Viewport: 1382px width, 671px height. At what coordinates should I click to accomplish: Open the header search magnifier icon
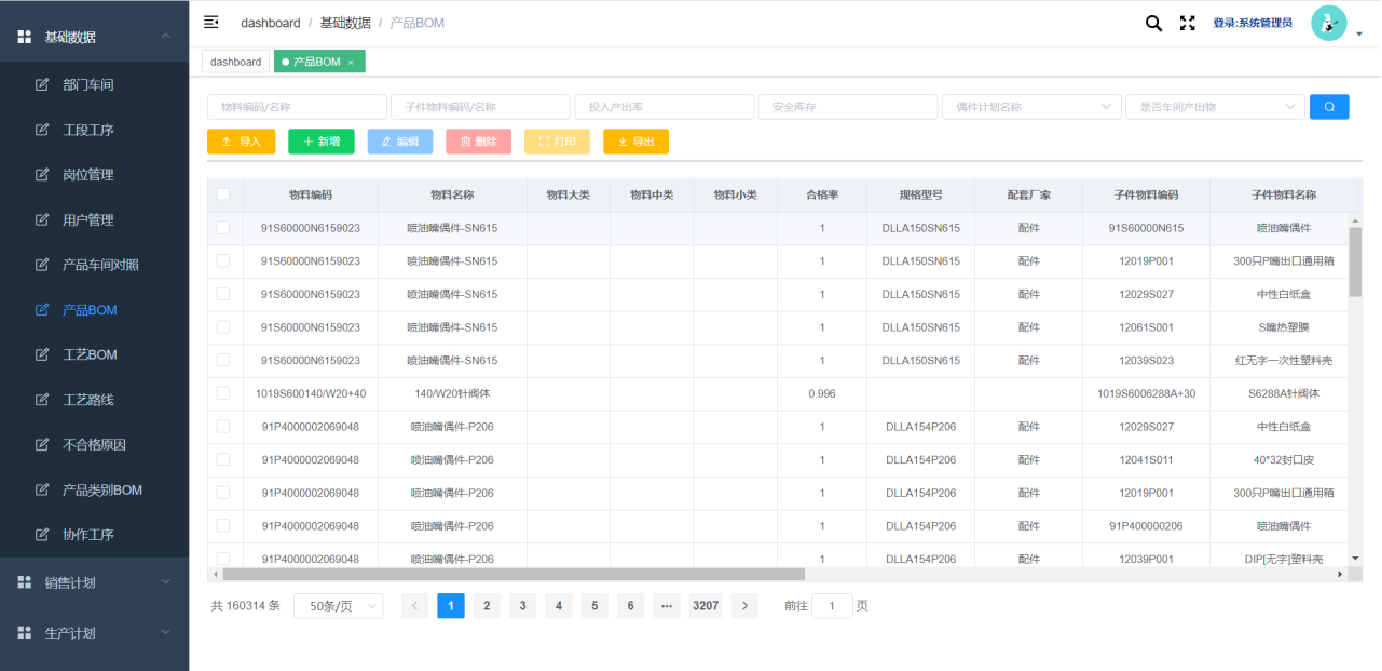coord(1153,23)
